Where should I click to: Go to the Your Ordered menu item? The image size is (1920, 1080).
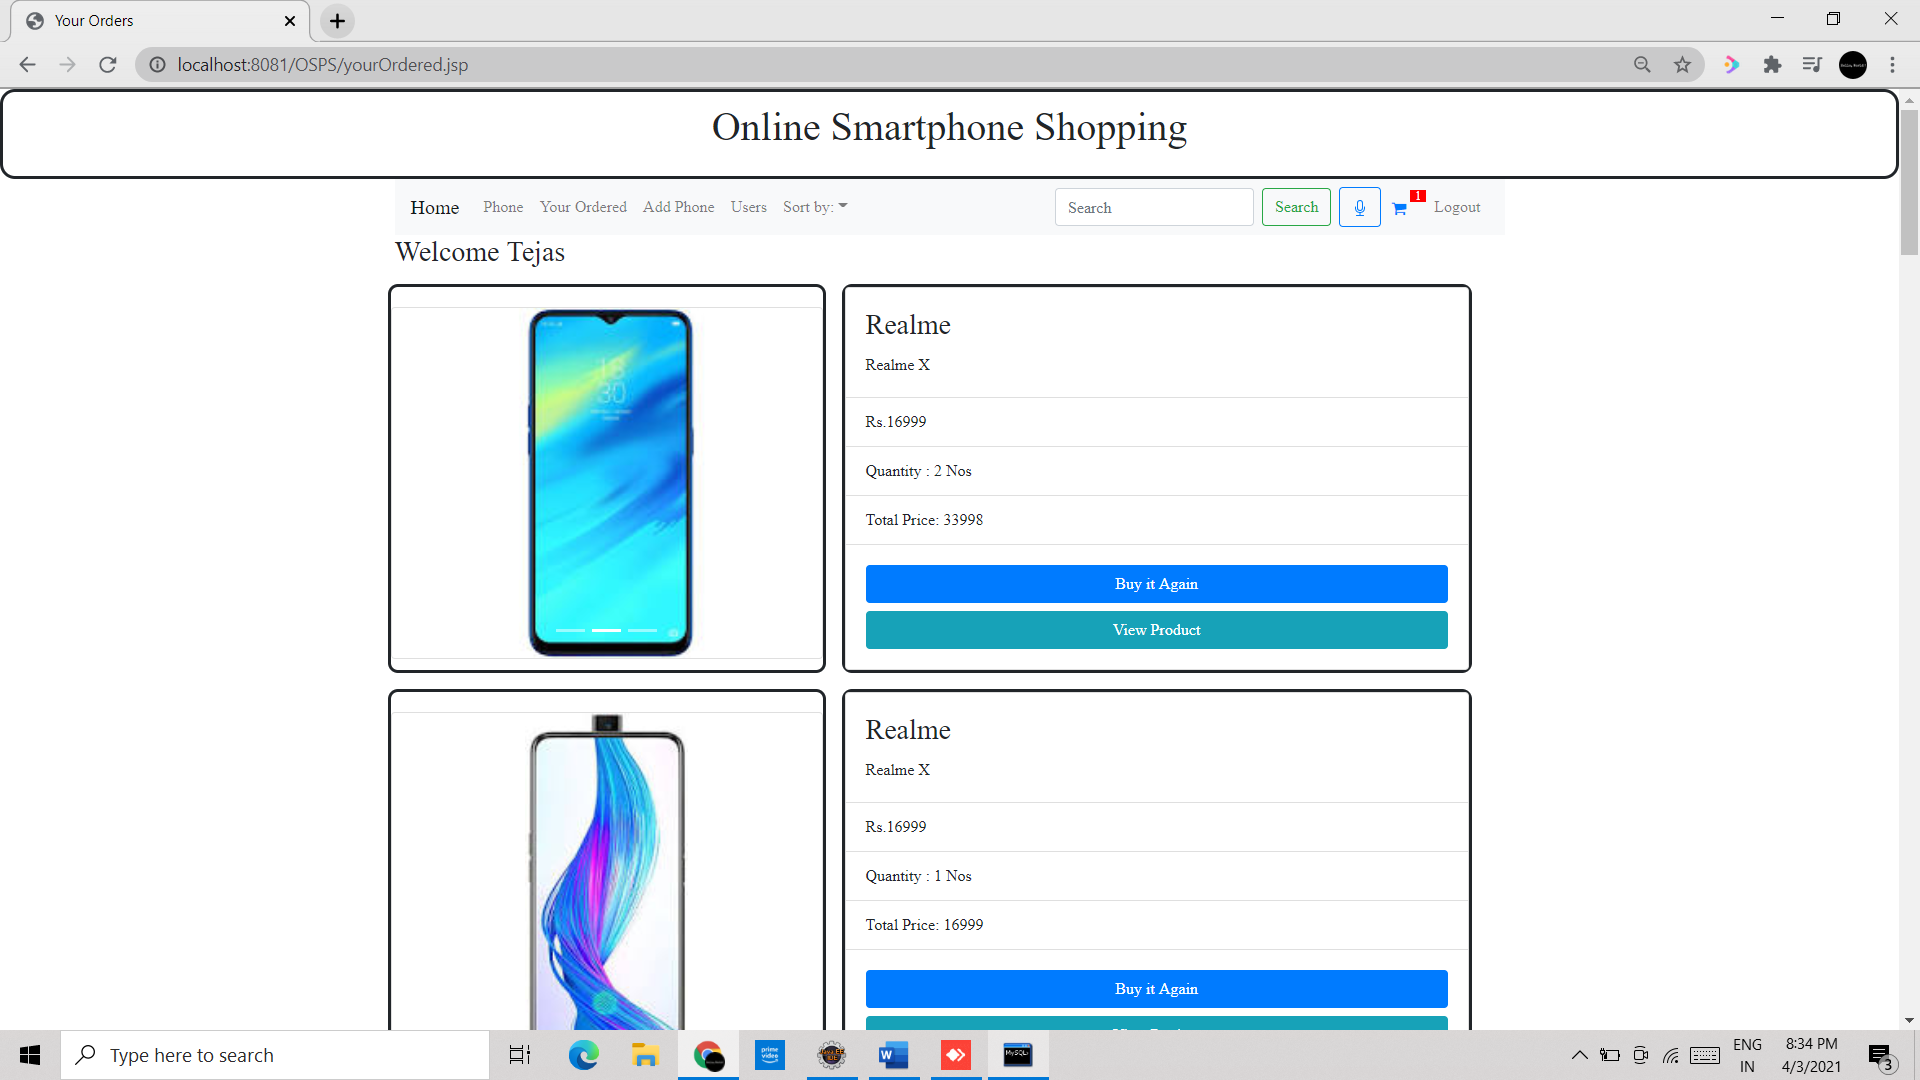[x=583, y=207]
